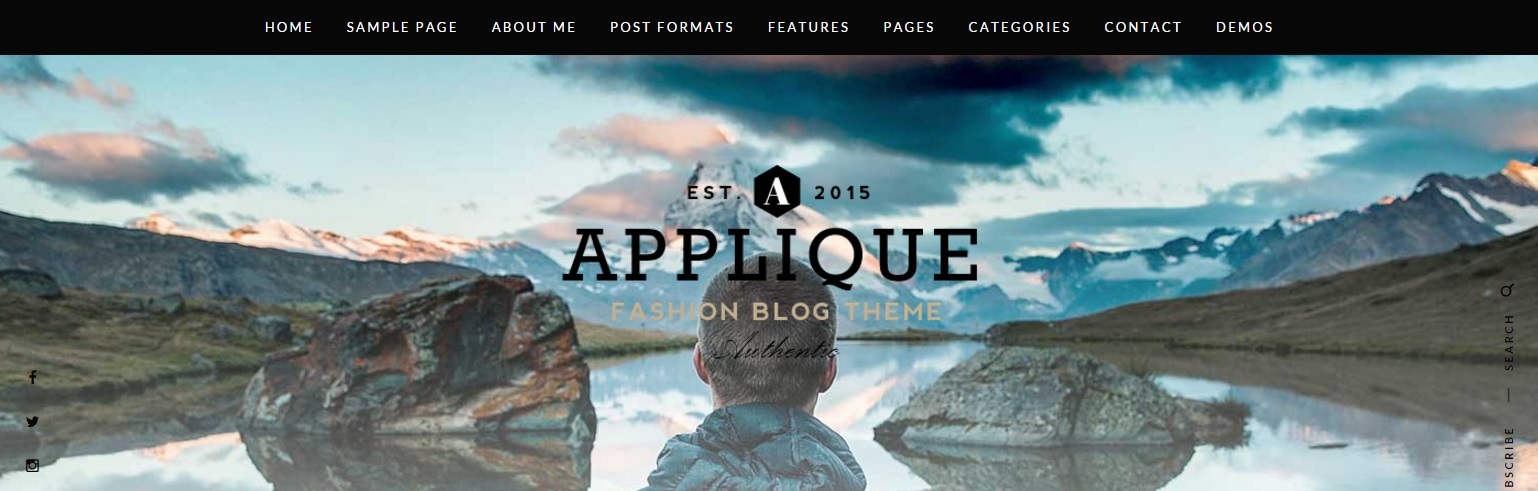Click the APPLIQUE logo title
Viewport: 1538px width, 491px height.
point(770,256)
